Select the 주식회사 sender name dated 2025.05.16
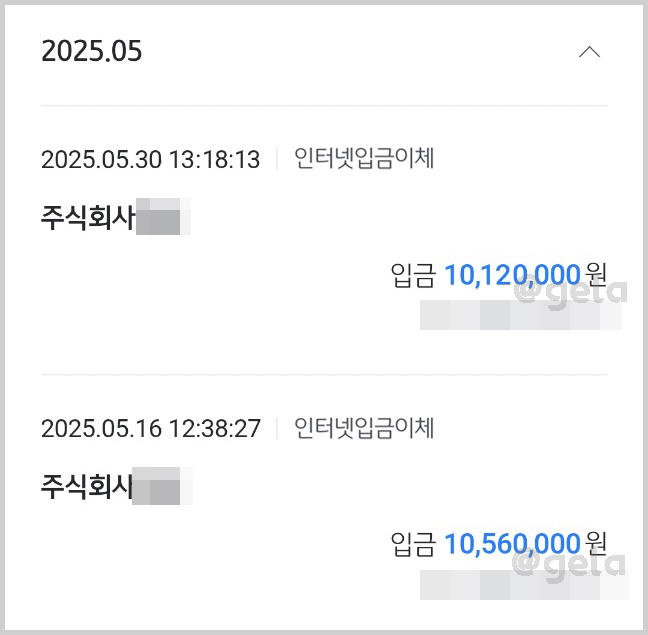 coord(87,486)
